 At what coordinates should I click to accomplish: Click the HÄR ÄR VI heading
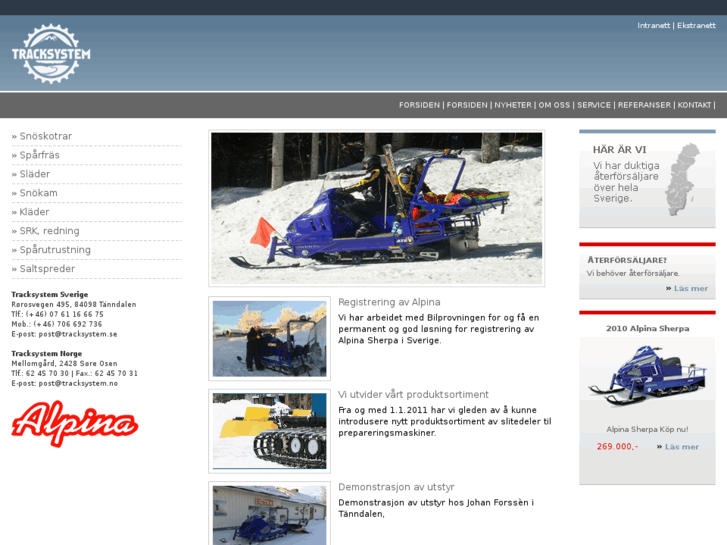619,150
